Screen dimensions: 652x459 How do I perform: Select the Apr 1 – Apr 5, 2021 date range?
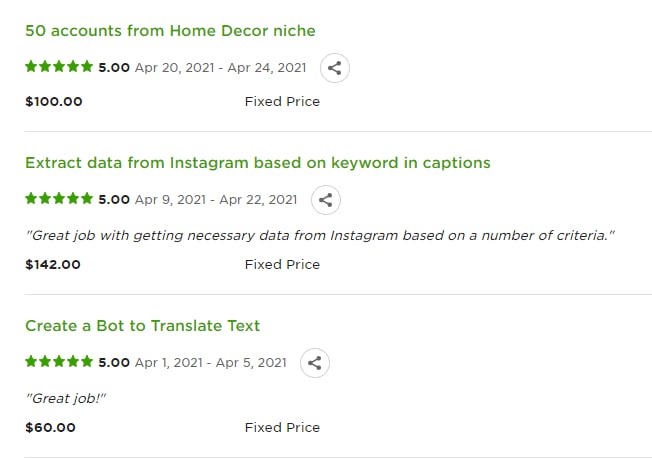[x=210, y=363]
